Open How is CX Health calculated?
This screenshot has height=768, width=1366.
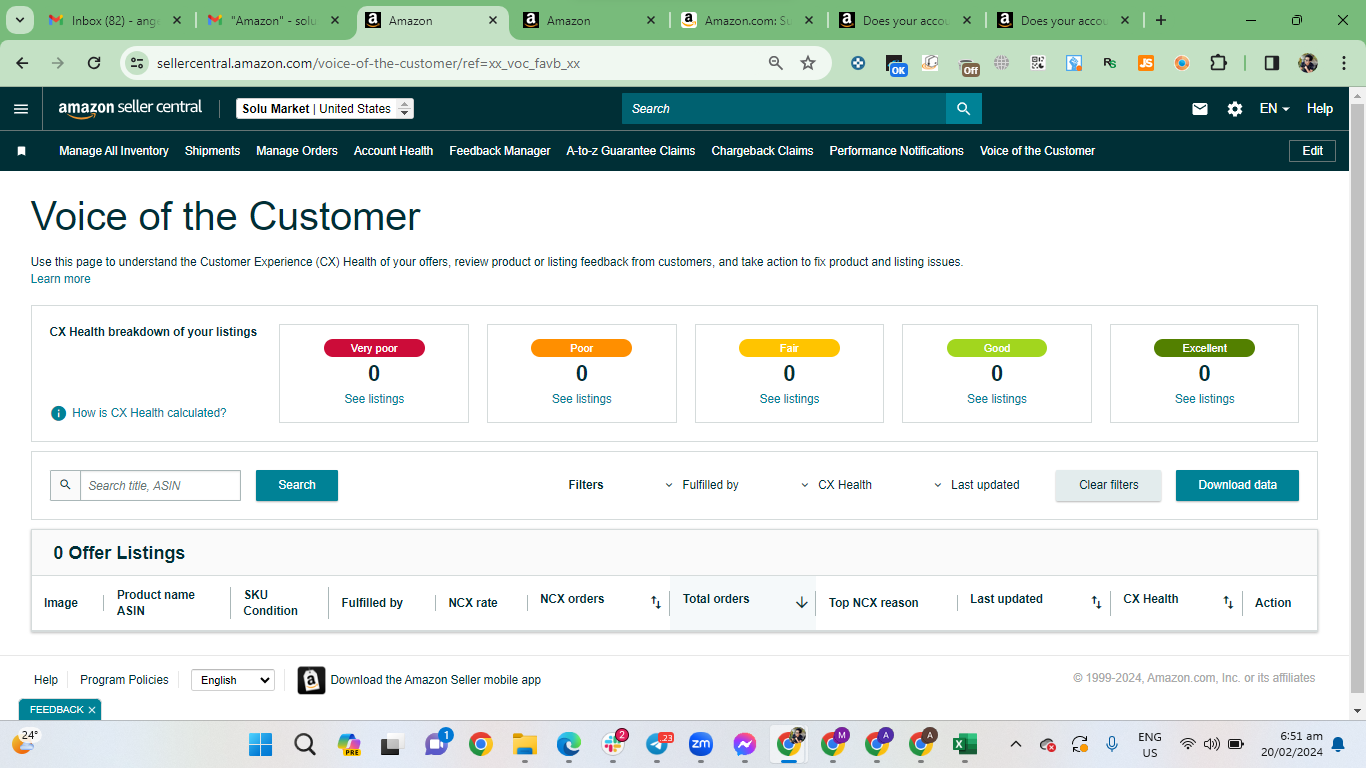click(x=149, y=413)
